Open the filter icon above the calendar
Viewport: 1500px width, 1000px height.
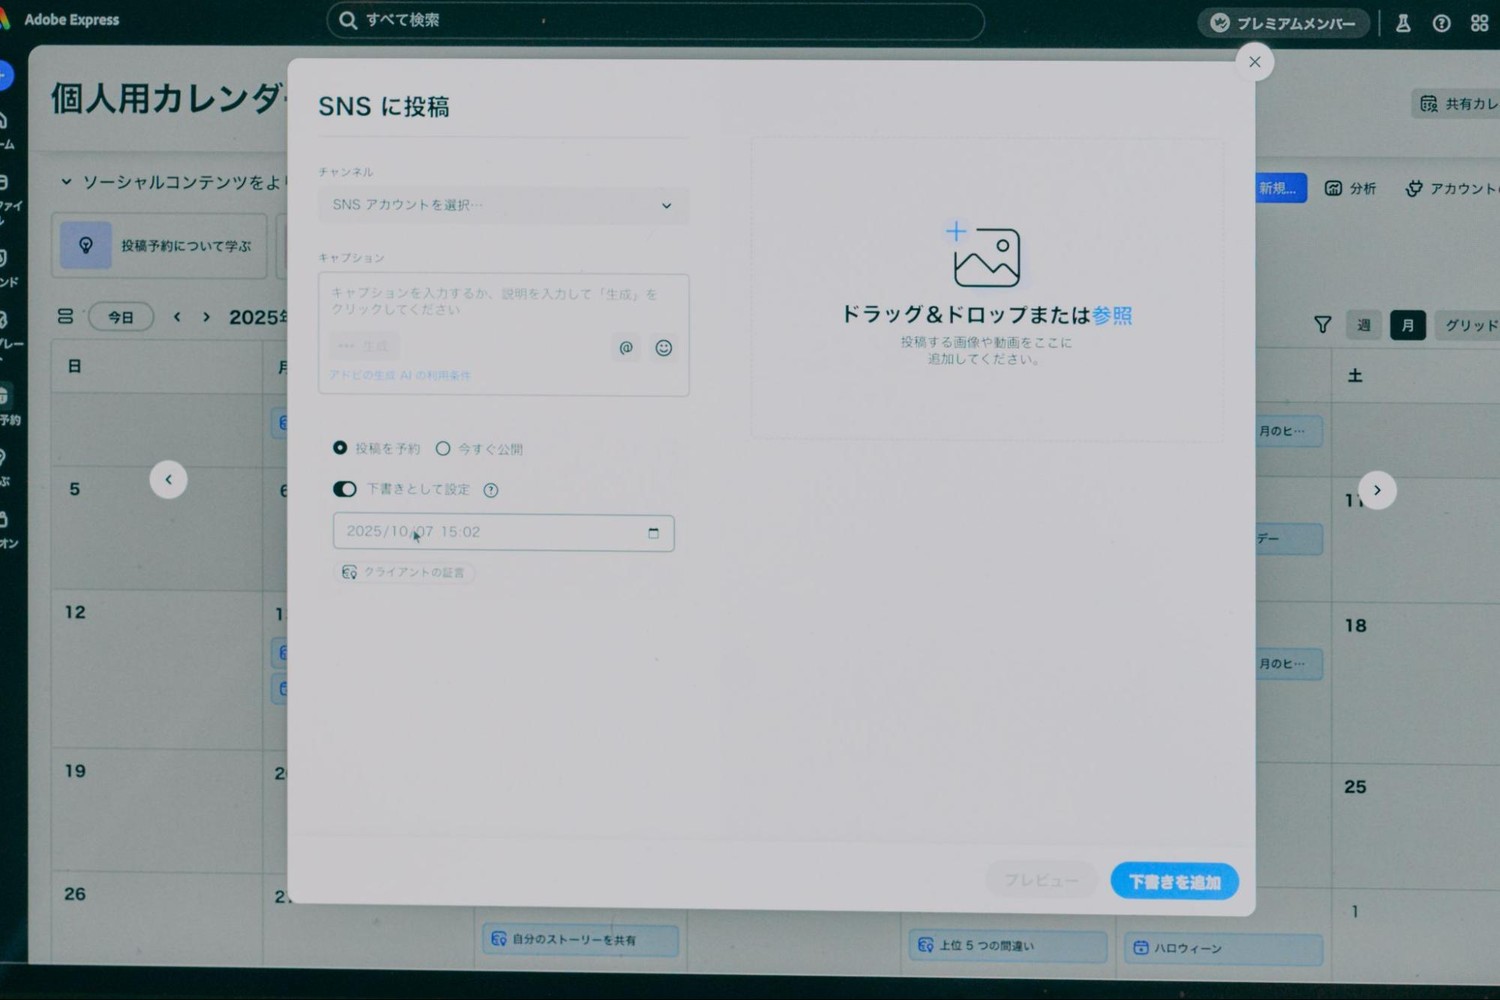[x=1322, y=325]
